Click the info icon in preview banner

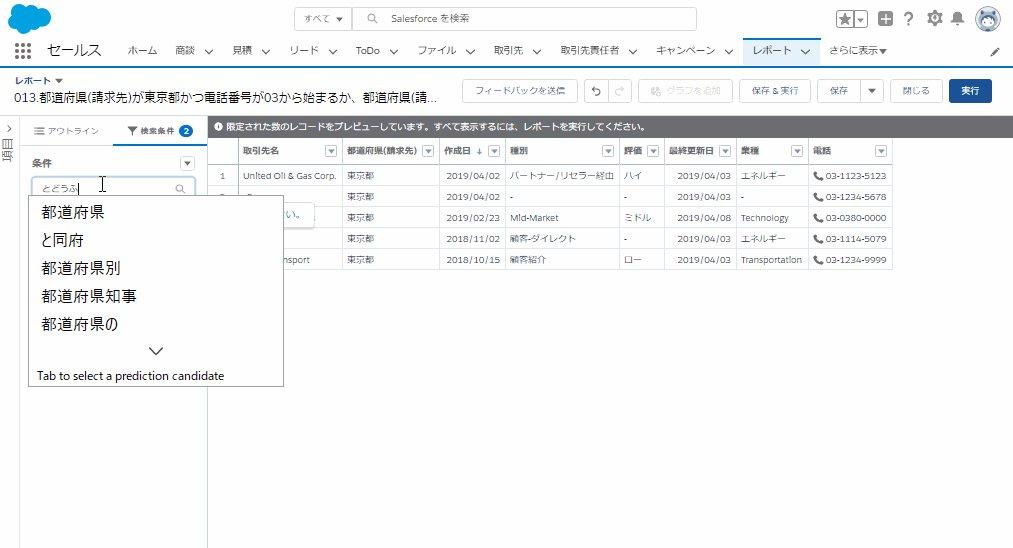point(218,127)
